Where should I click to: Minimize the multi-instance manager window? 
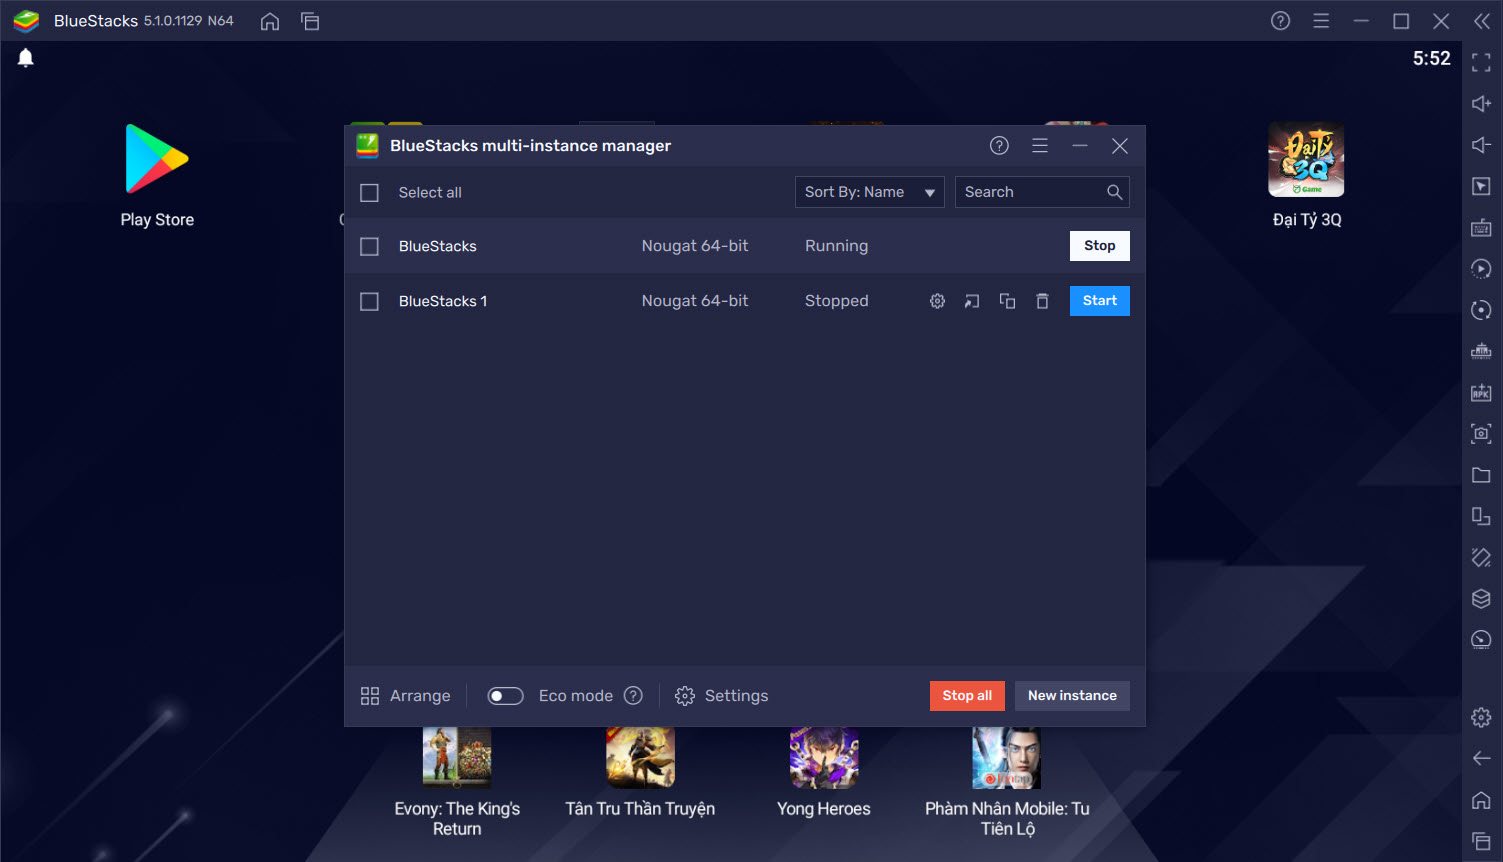tap(1080, 146)
